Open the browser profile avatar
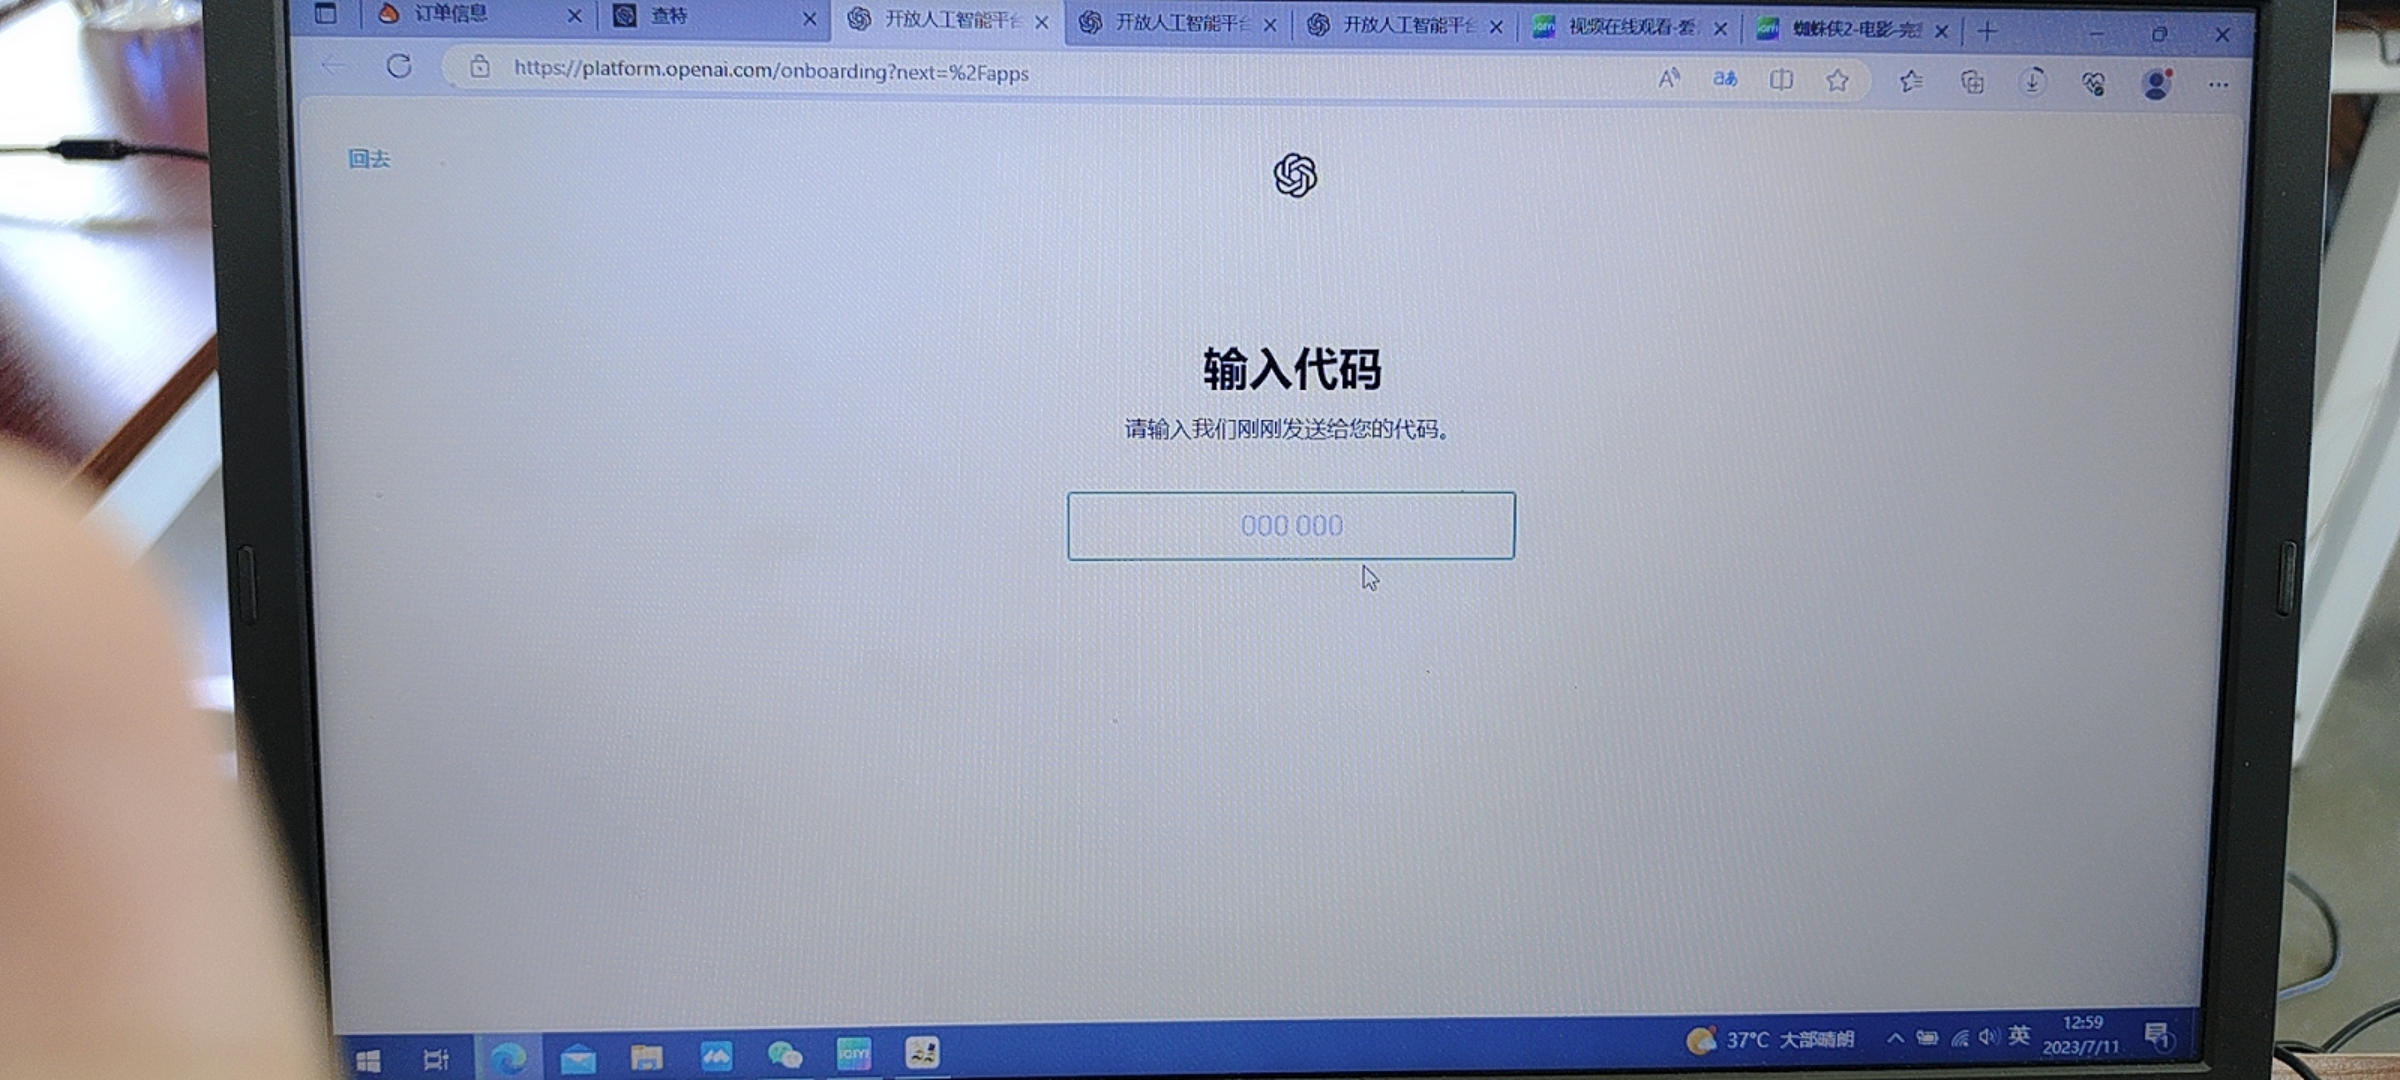Image resolution: width=2400 pixels, height=1080 pixels. tap(2156, 84)
